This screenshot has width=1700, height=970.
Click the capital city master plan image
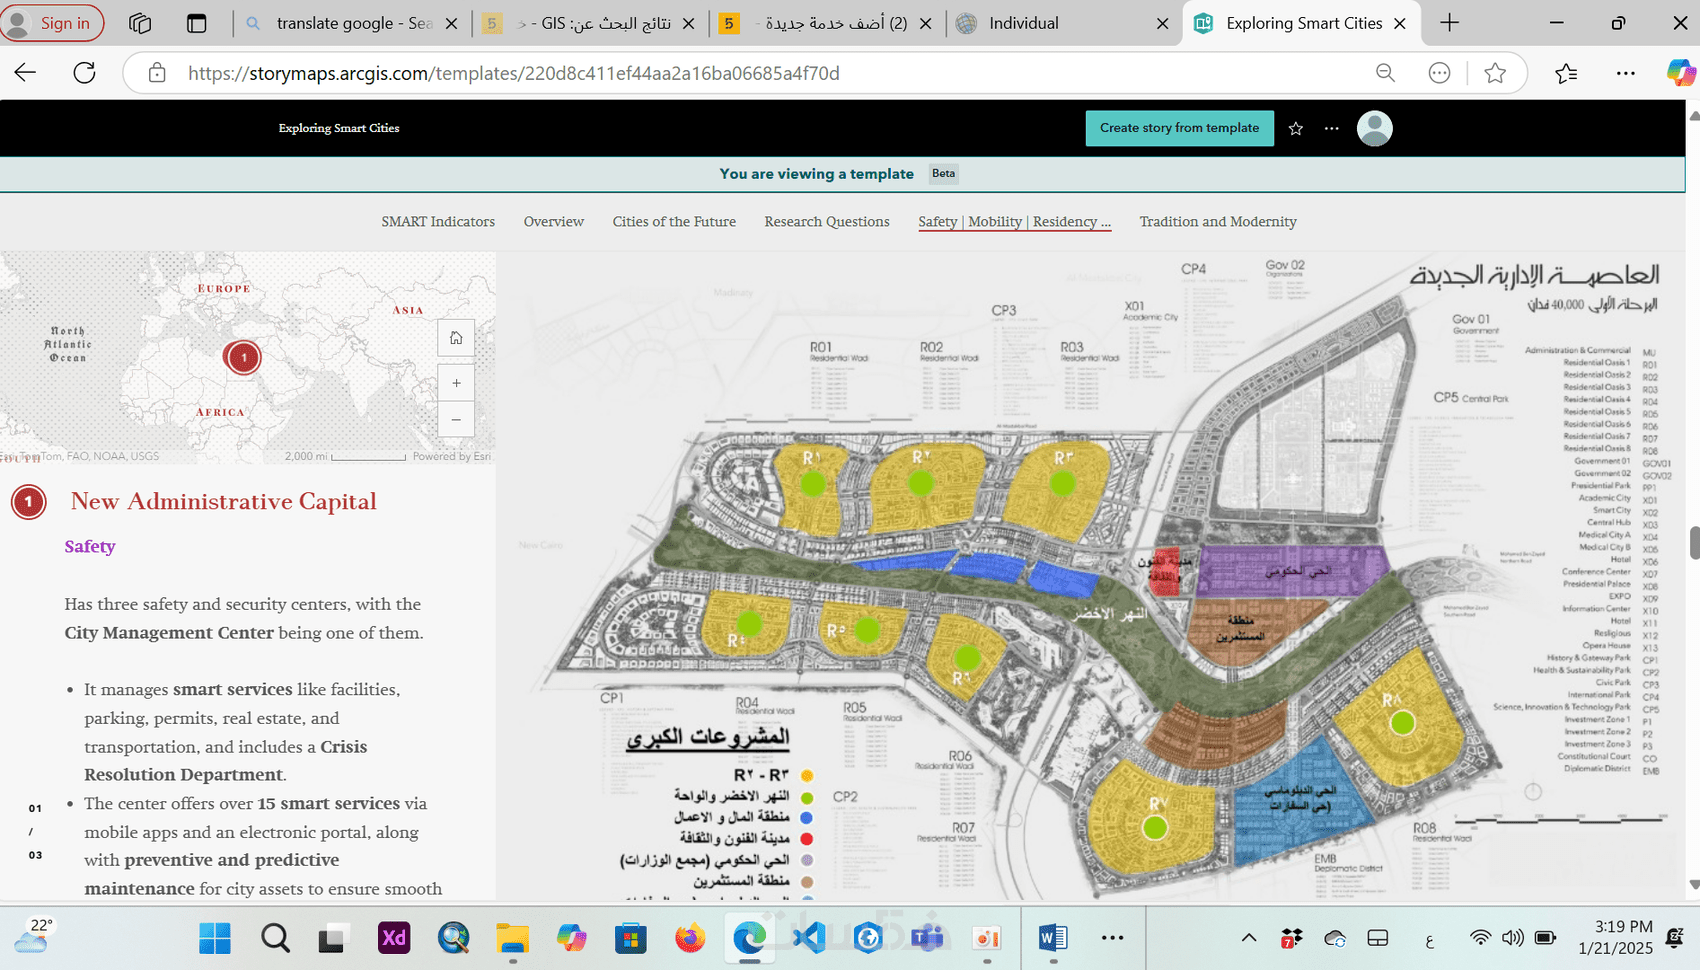(1092, 575)
